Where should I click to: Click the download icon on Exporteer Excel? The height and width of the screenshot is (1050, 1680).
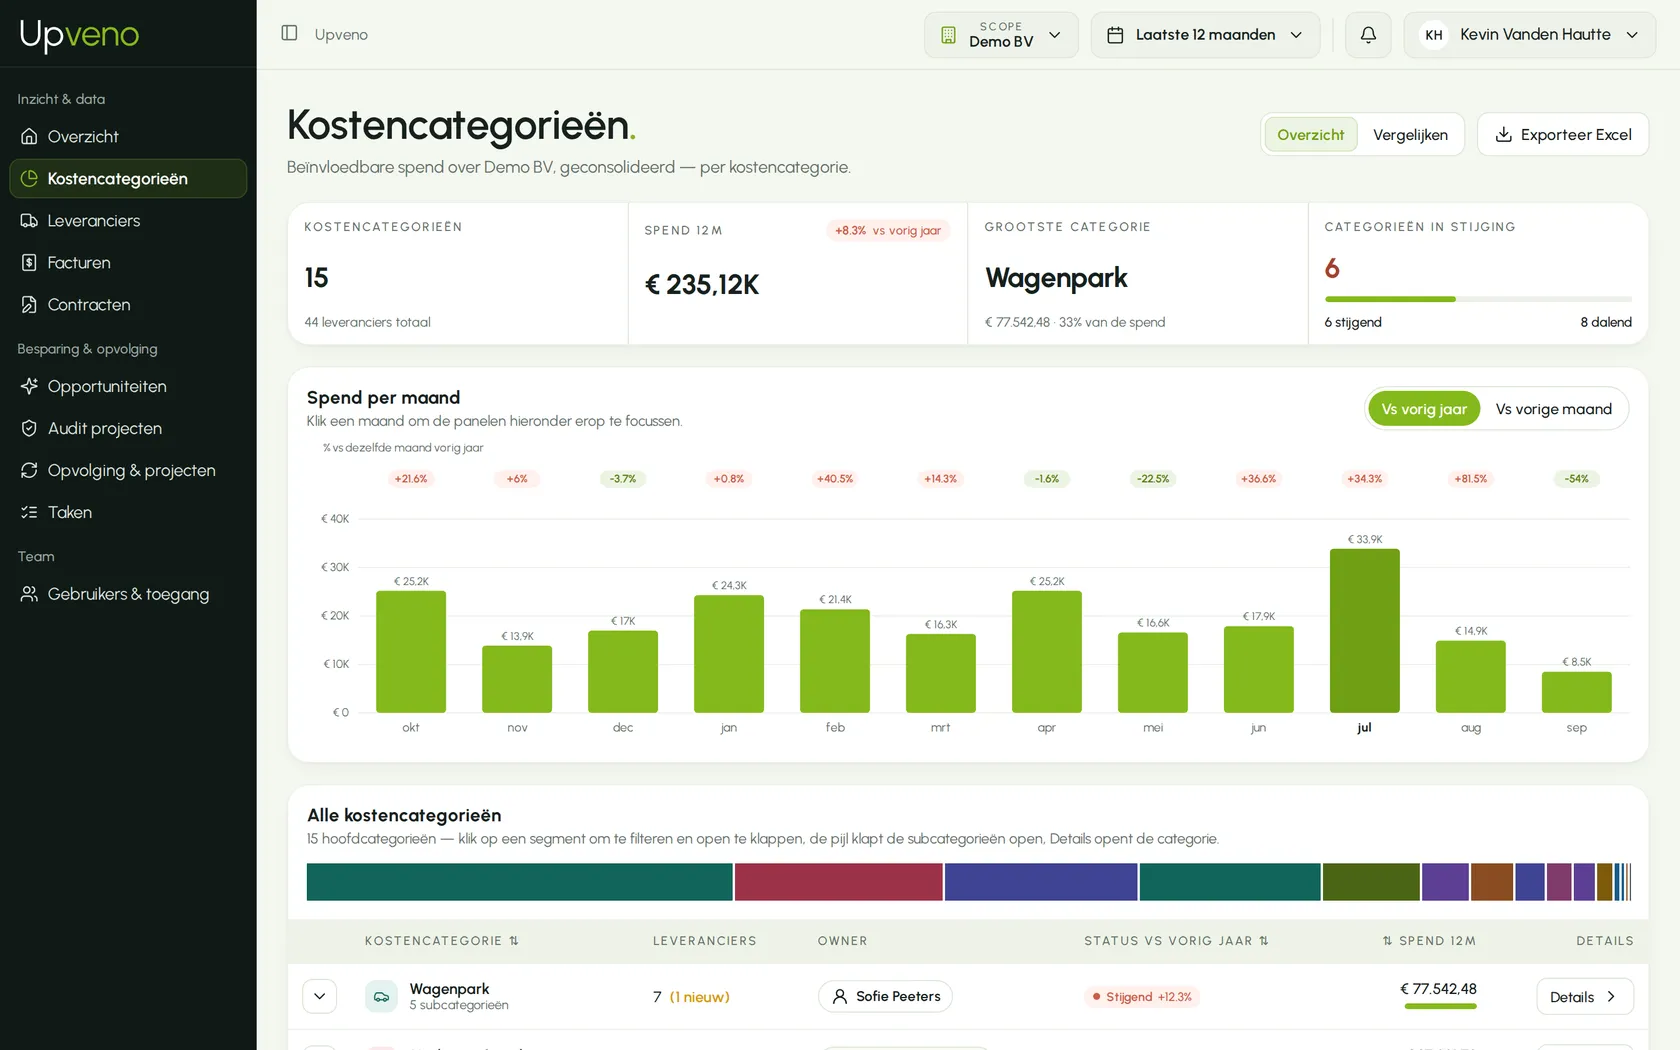click(x=1503, y=135)
